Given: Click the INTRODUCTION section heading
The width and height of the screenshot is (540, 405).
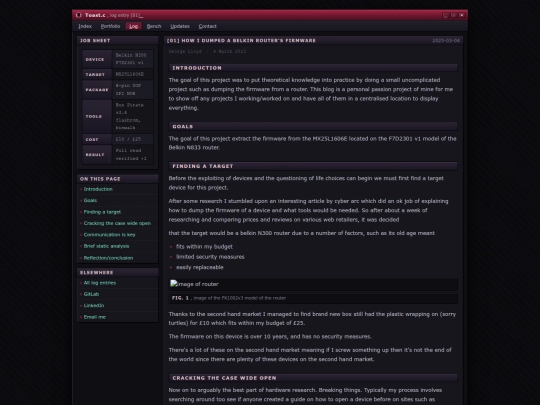Looking at the screenshot, I should tap(313, 68).
